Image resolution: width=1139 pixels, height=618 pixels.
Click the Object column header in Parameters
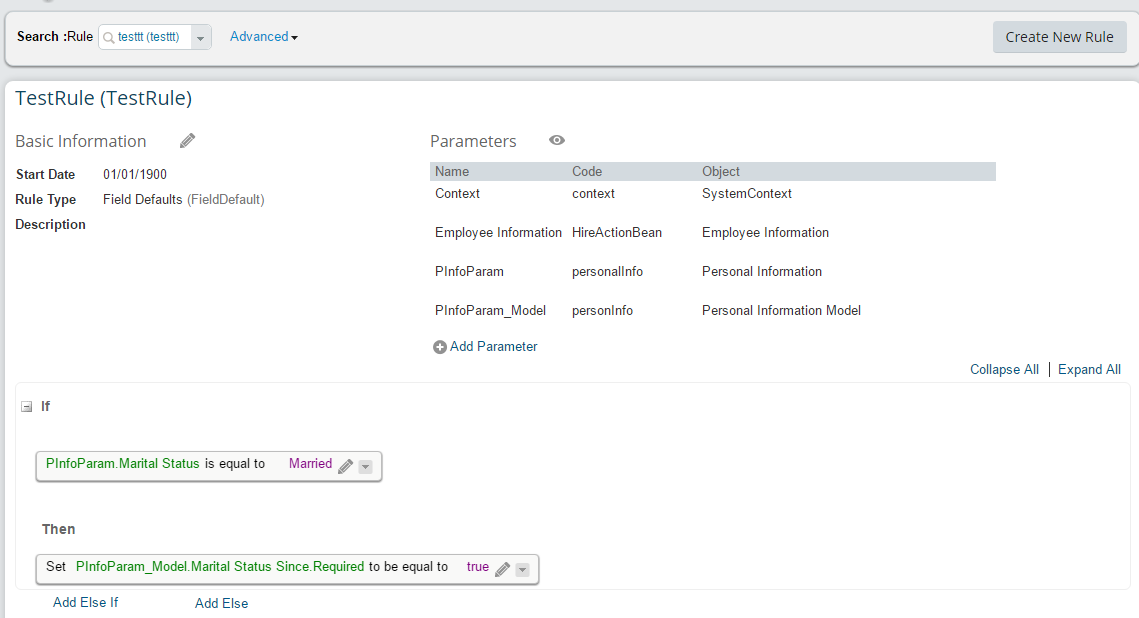tap(721, 171)
